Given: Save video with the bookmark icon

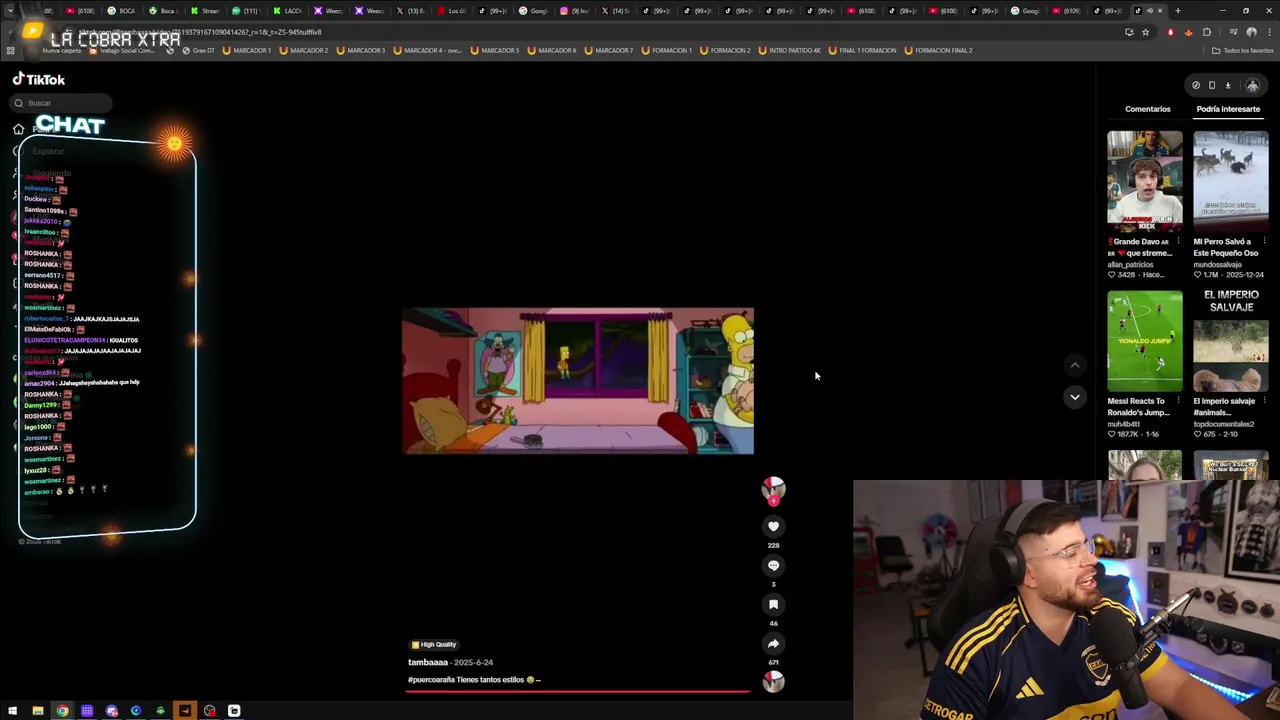Looking at the screenshot, I should (x=773, y=604).
